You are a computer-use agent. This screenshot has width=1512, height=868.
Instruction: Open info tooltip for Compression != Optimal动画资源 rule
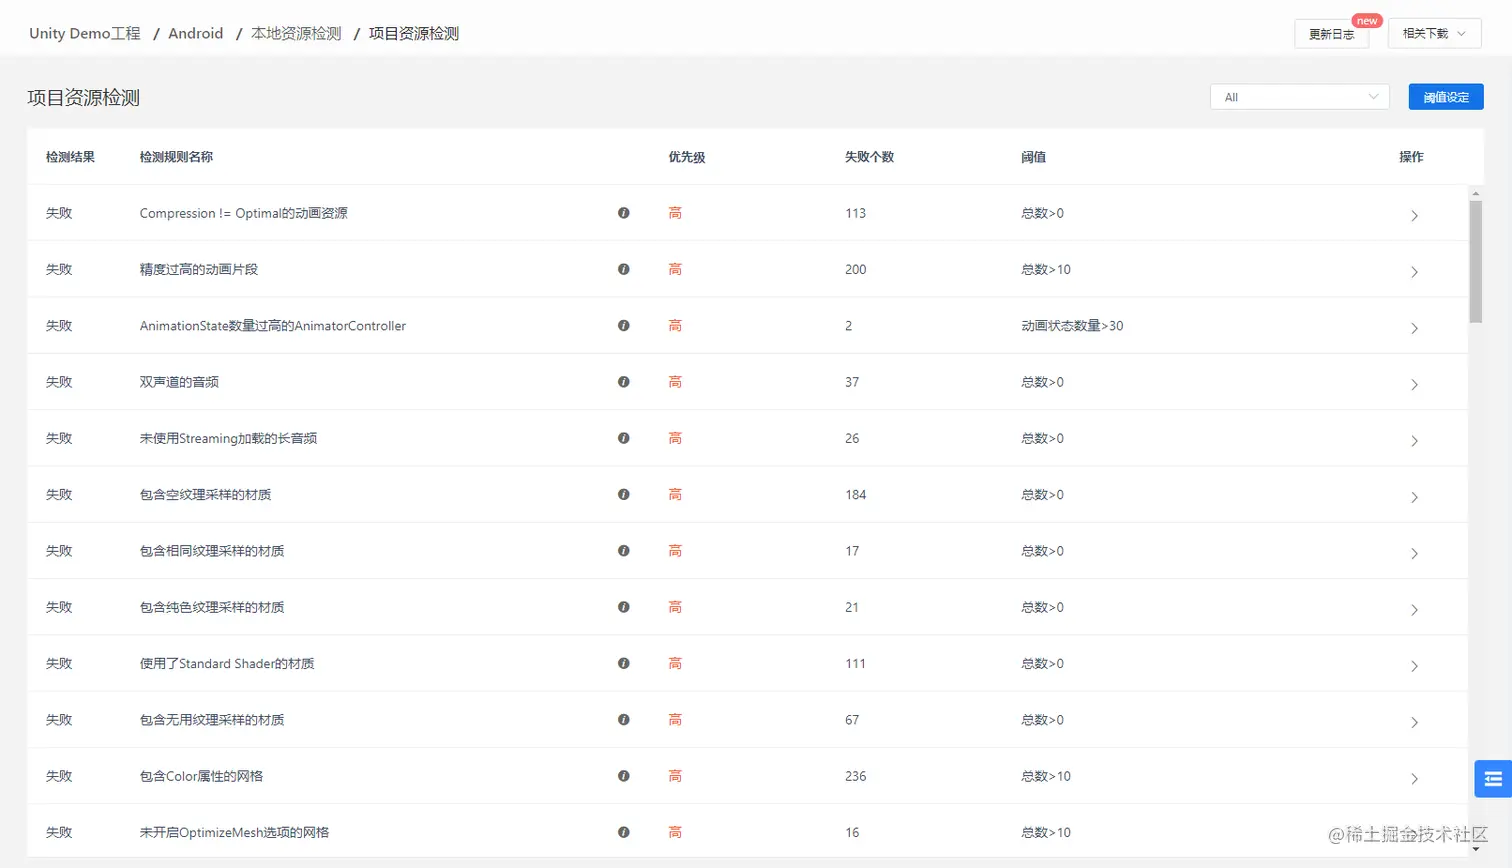[623, 213]
